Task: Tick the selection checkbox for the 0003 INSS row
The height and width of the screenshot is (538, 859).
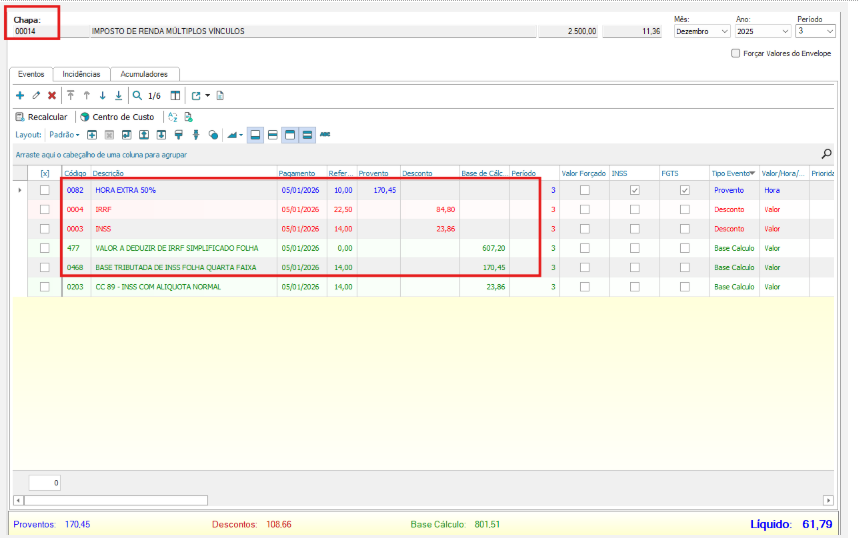Action: (x=45, y=228)
